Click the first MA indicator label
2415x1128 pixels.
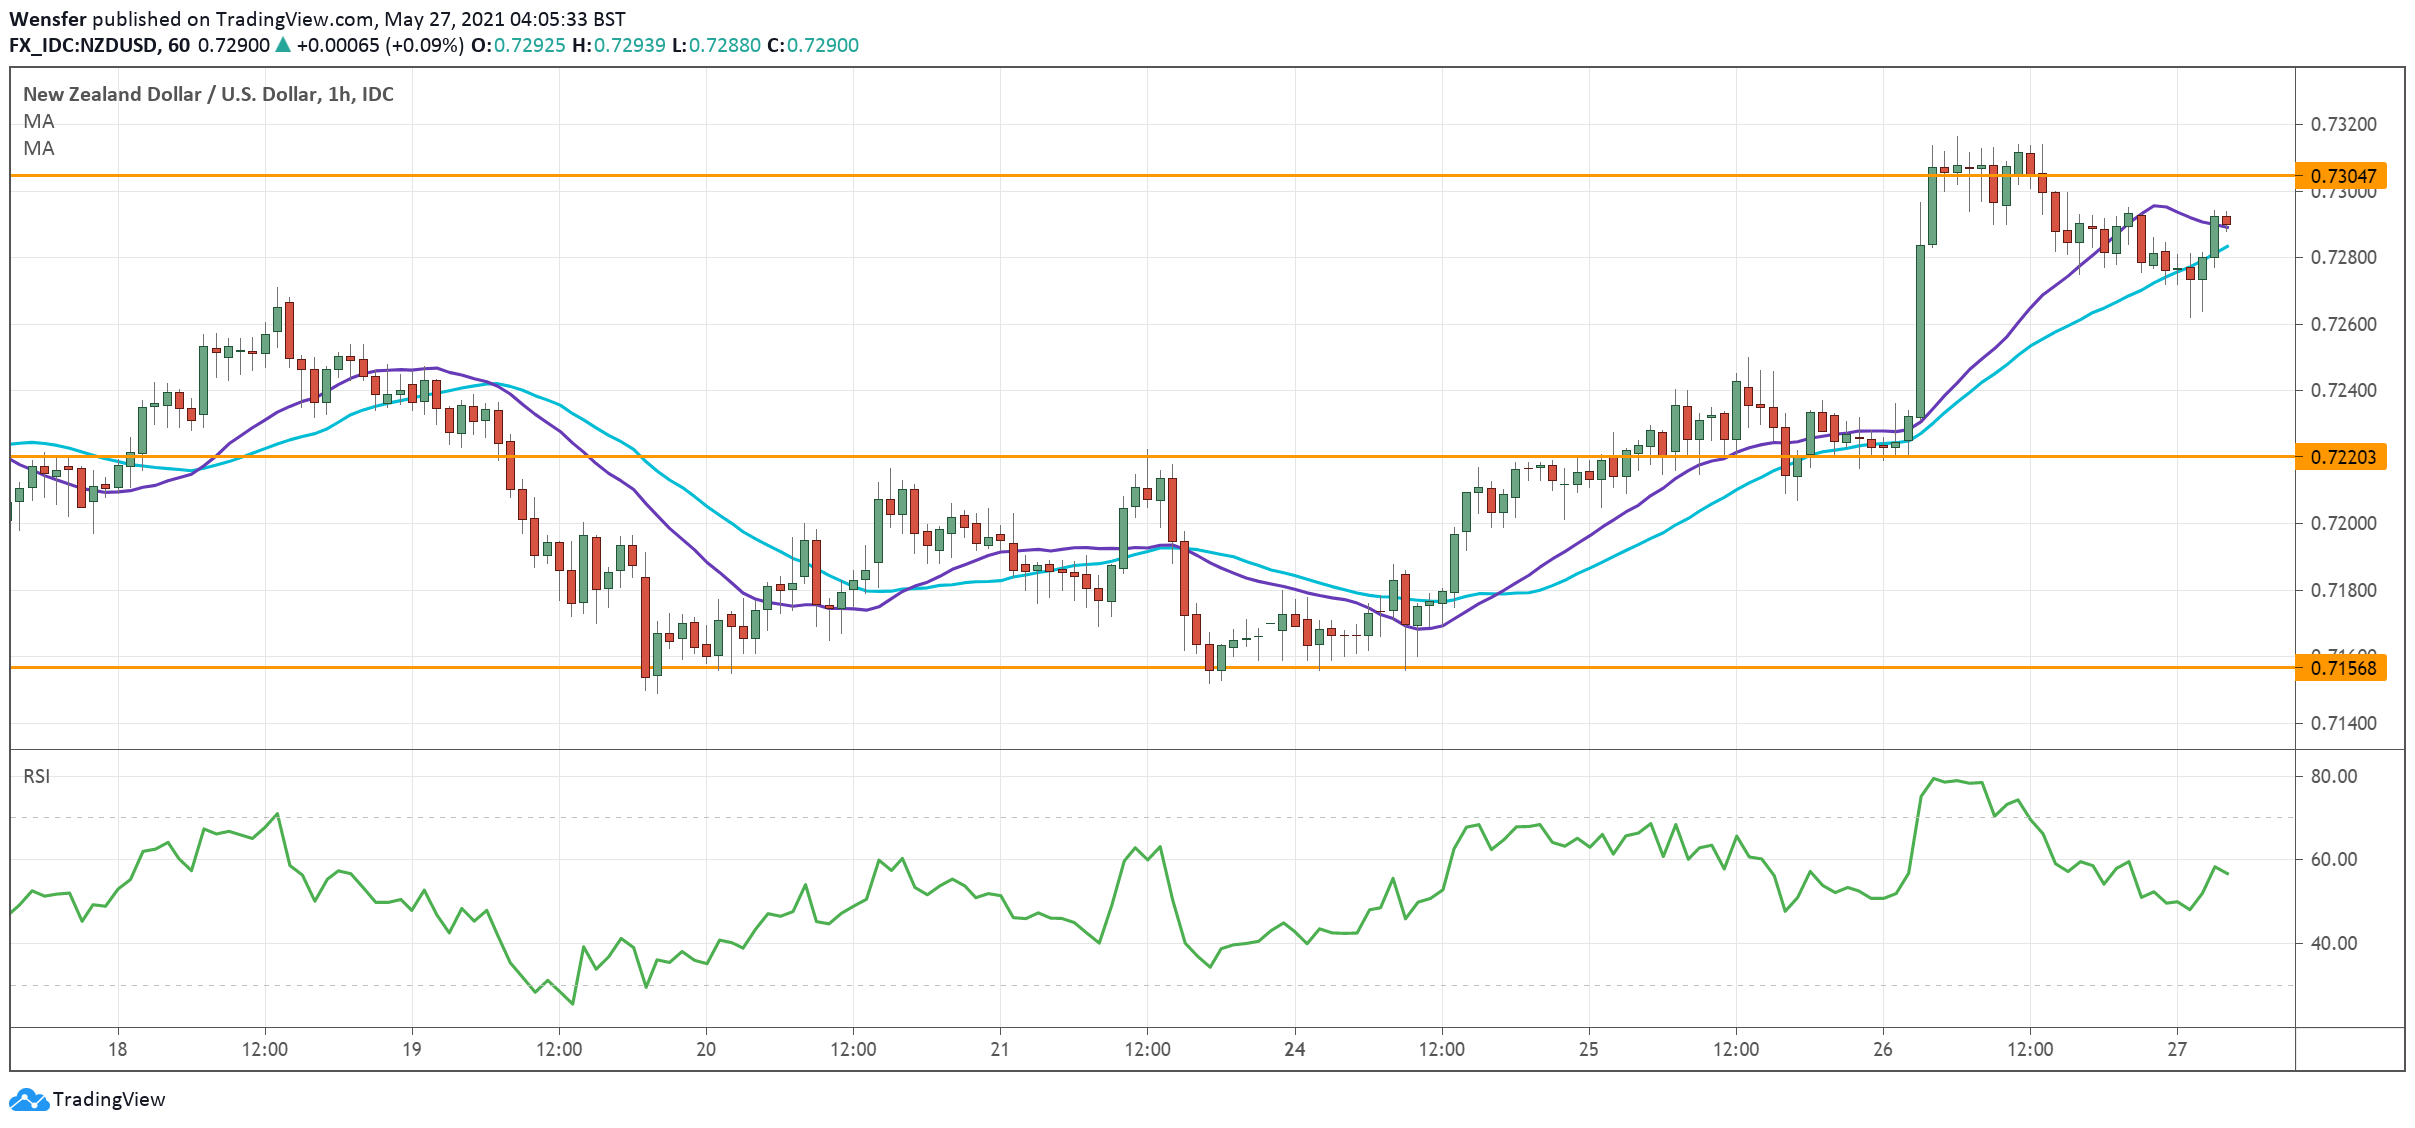[39, 121]
